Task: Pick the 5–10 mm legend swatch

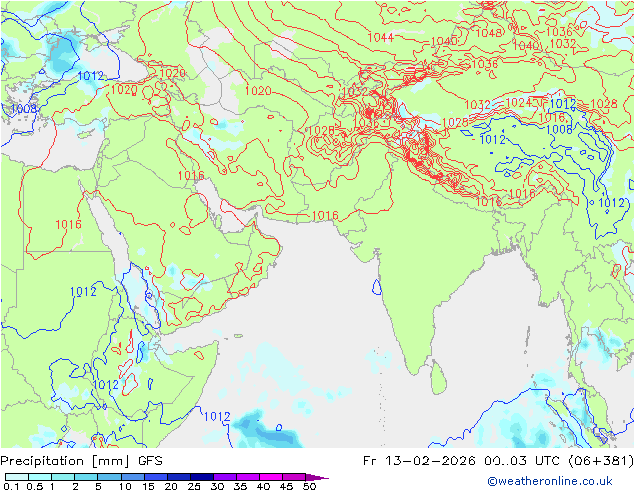Action: pyautogui.click(x=109, y=477)
